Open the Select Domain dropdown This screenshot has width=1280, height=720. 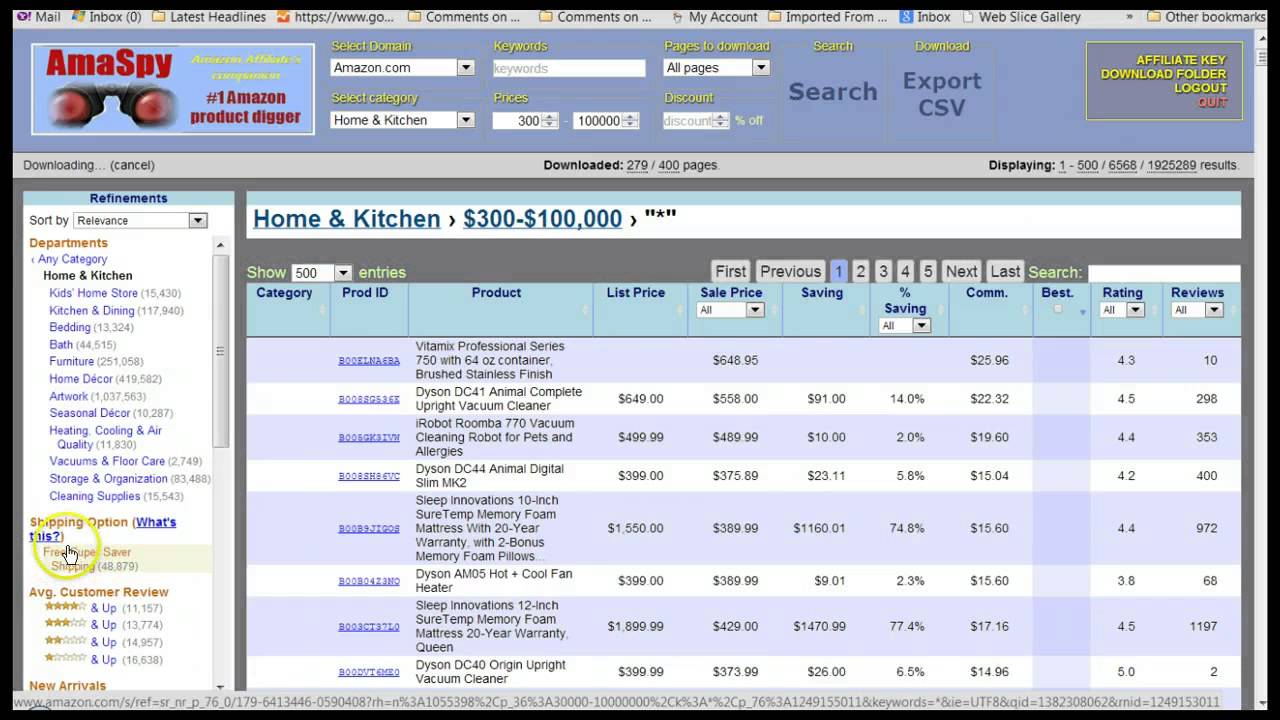click(403, 68)
